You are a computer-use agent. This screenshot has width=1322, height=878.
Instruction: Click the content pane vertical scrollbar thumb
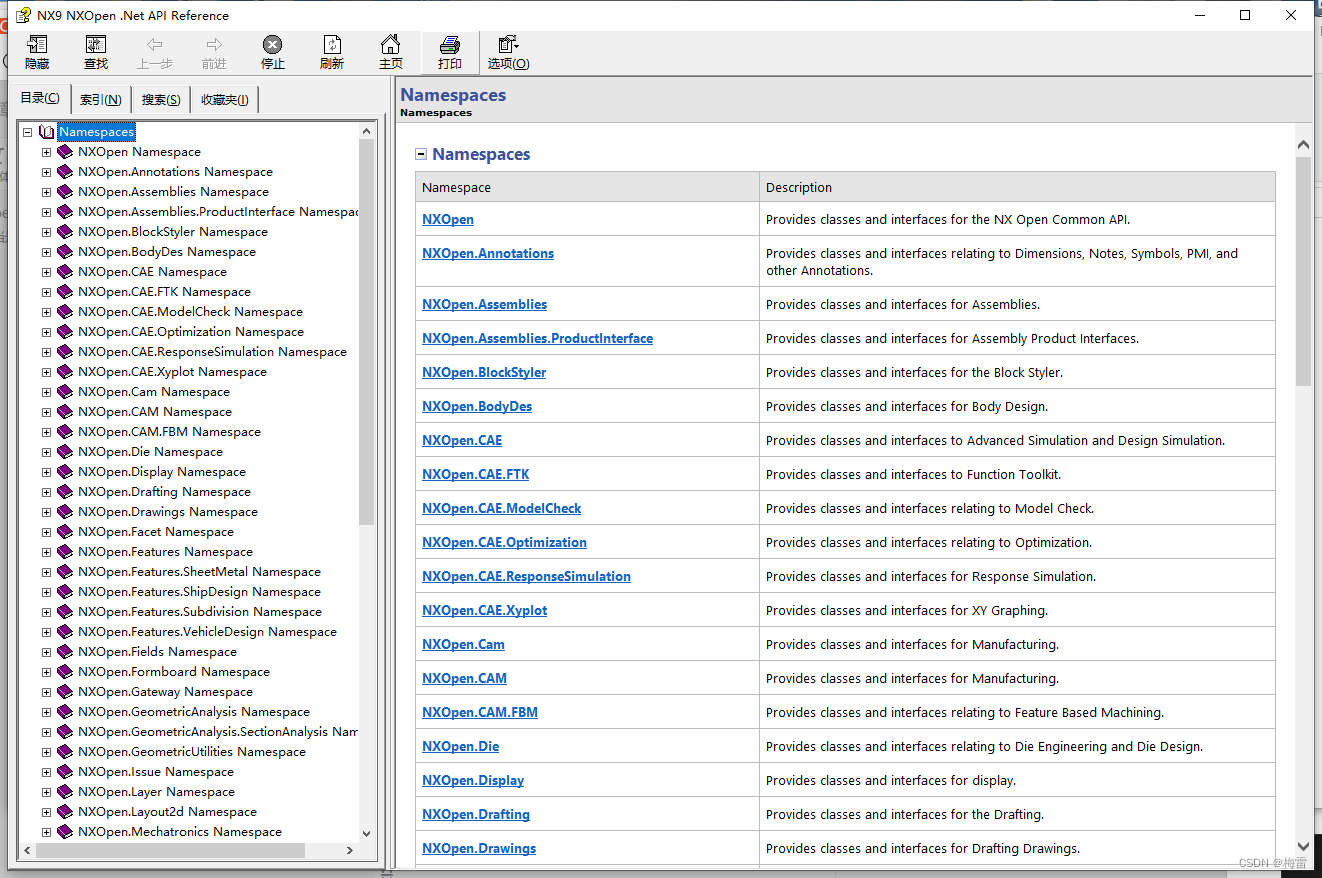1303,271
